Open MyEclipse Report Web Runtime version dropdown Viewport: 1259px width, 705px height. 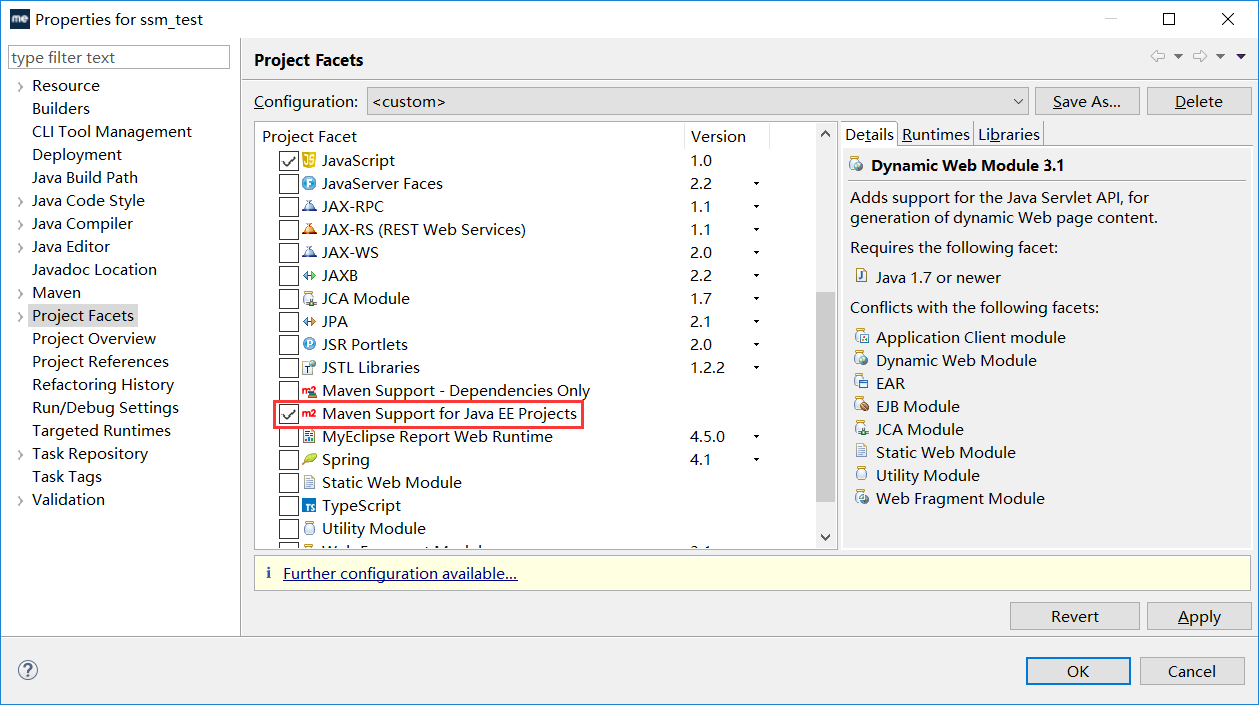756,437
